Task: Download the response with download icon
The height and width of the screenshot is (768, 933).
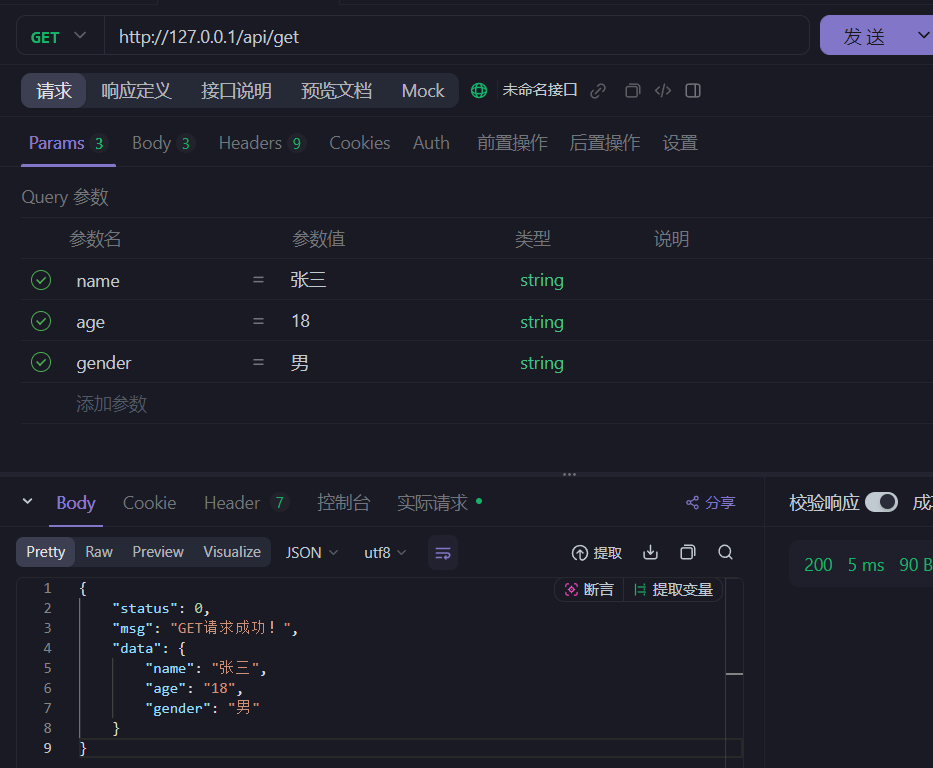Action: tap(650, 553)
